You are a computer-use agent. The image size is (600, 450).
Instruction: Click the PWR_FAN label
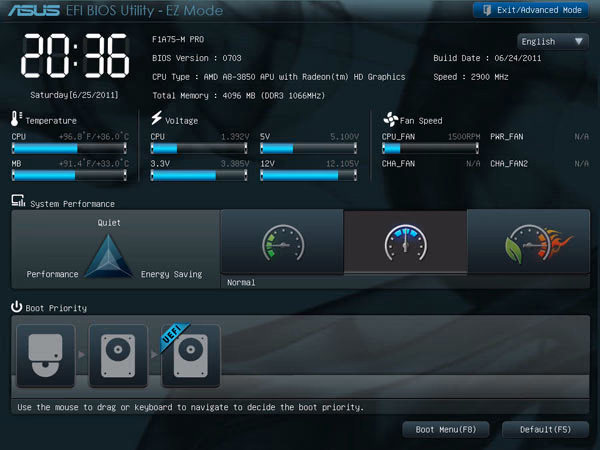(x=507, y=137)
